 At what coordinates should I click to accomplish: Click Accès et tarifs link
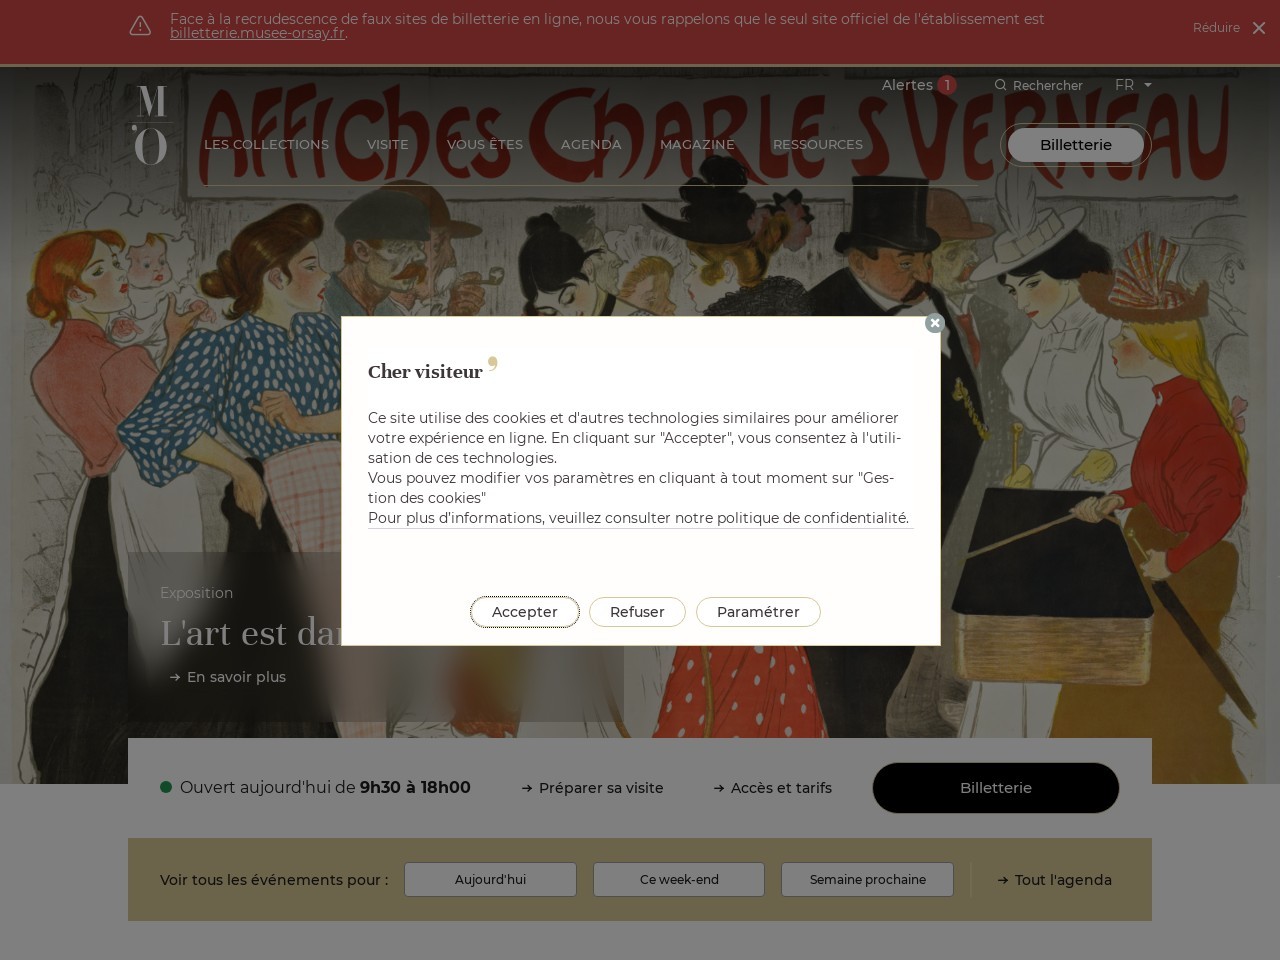pyautogui.click(x=773, y=788)
